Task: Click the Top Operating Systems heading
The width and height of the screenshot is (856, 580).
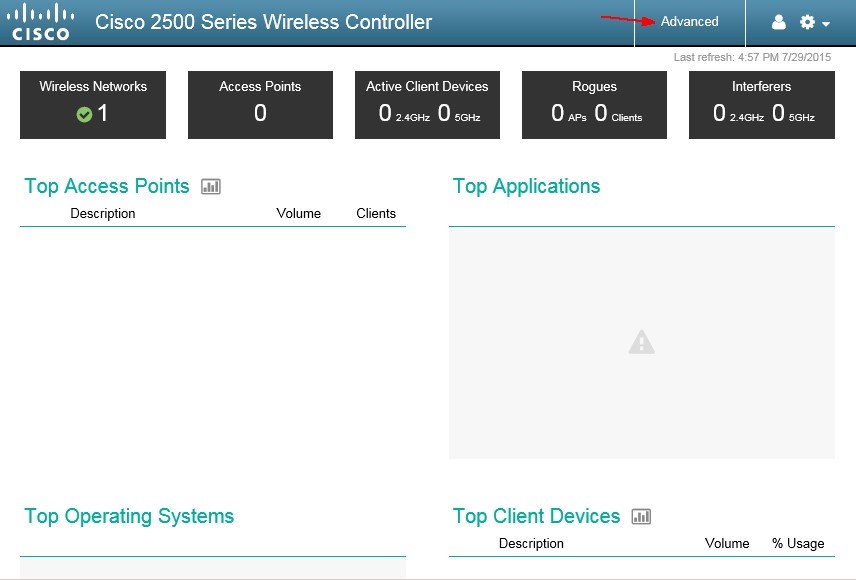Action: click(129, 516)
